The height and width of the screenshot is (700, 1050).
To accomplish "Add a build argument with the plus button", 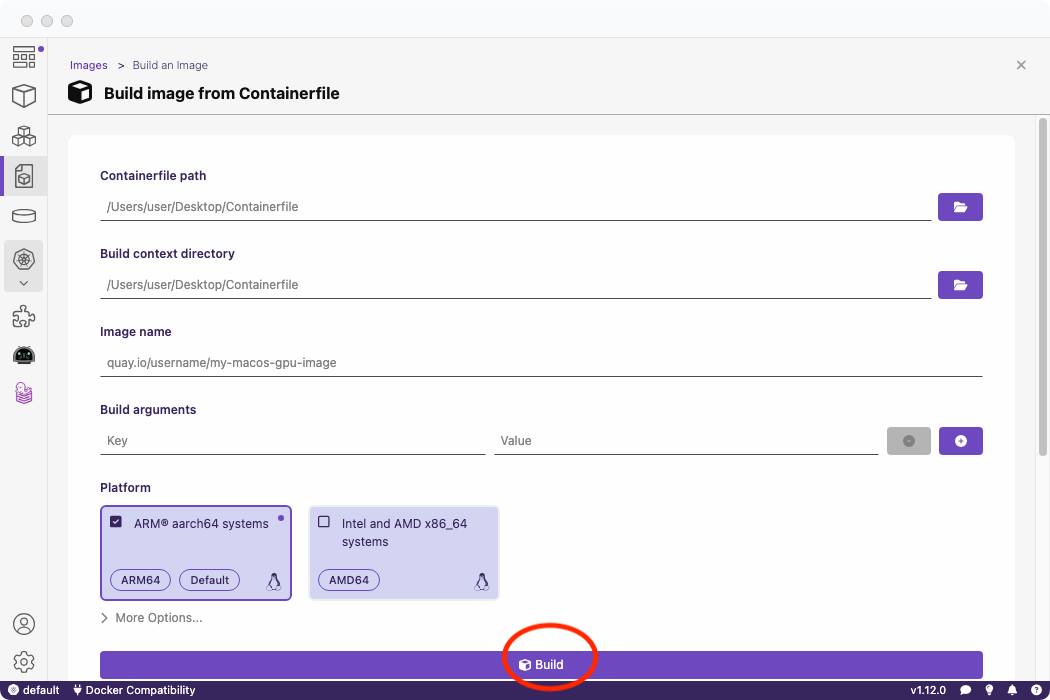I will [960, 441].
